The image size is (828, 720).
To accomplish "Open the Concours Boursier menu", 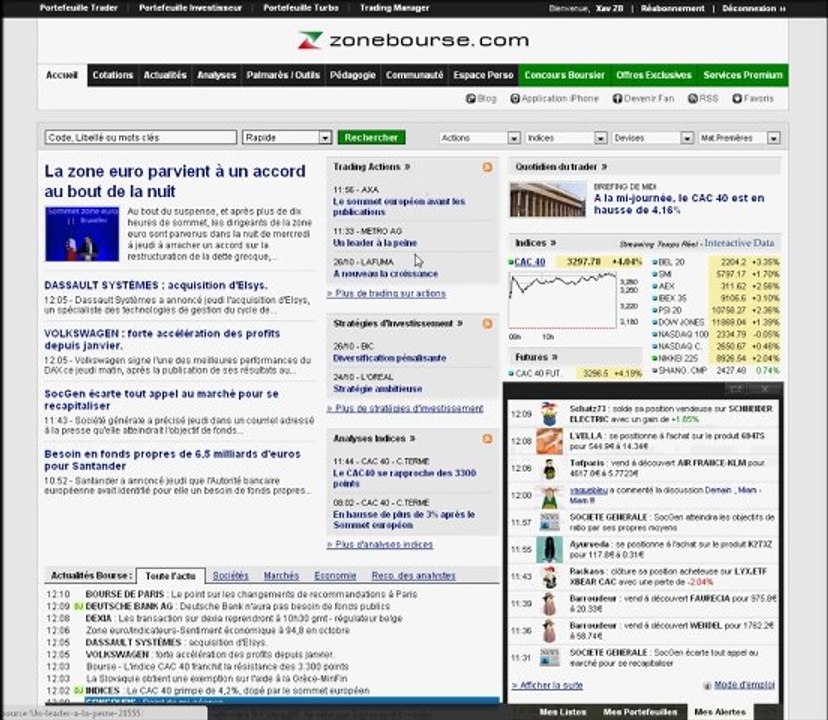I will pyautogui.click(x=564, y=75).
